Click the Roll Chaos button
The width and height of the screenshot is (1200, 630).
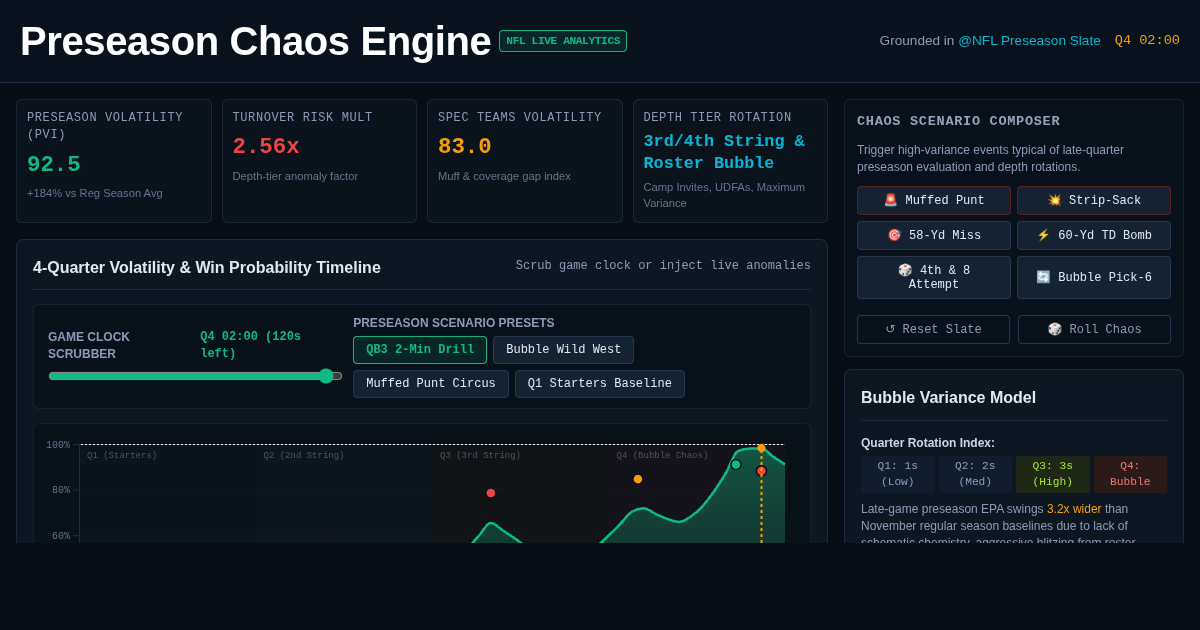click(1094, 330)
